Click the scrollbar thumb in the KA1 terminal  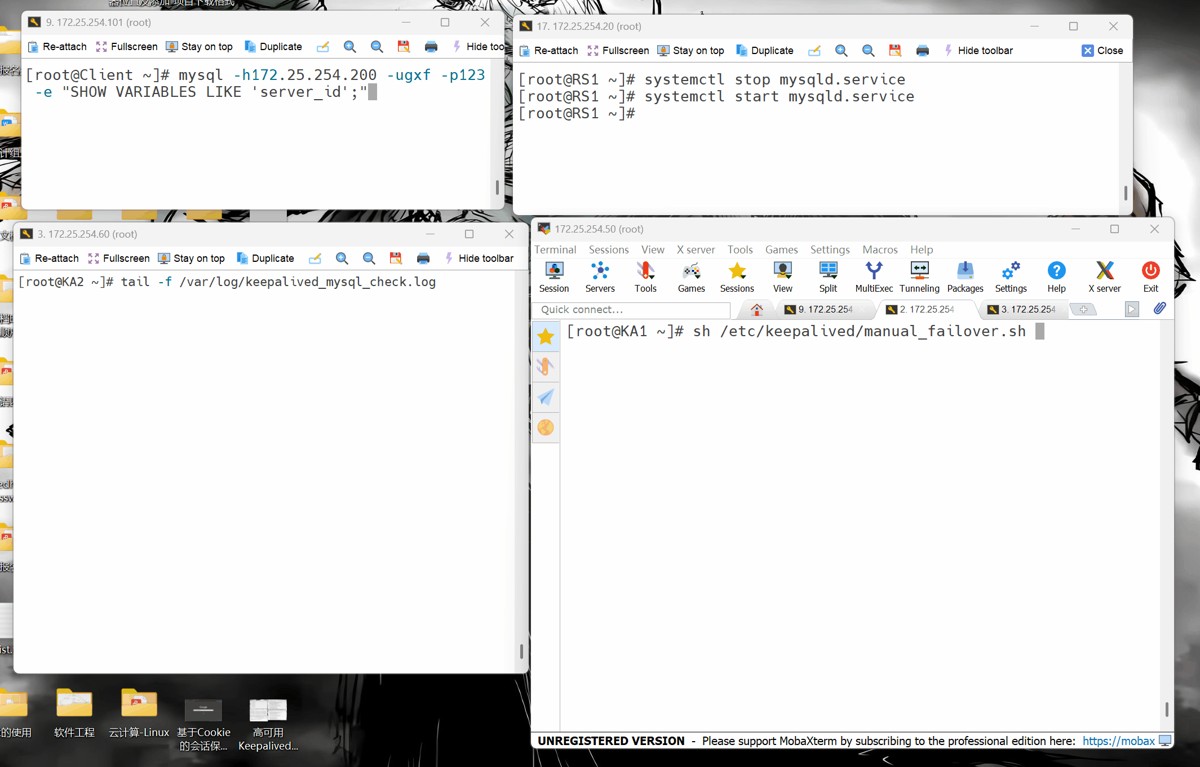tap(1166, 710)
